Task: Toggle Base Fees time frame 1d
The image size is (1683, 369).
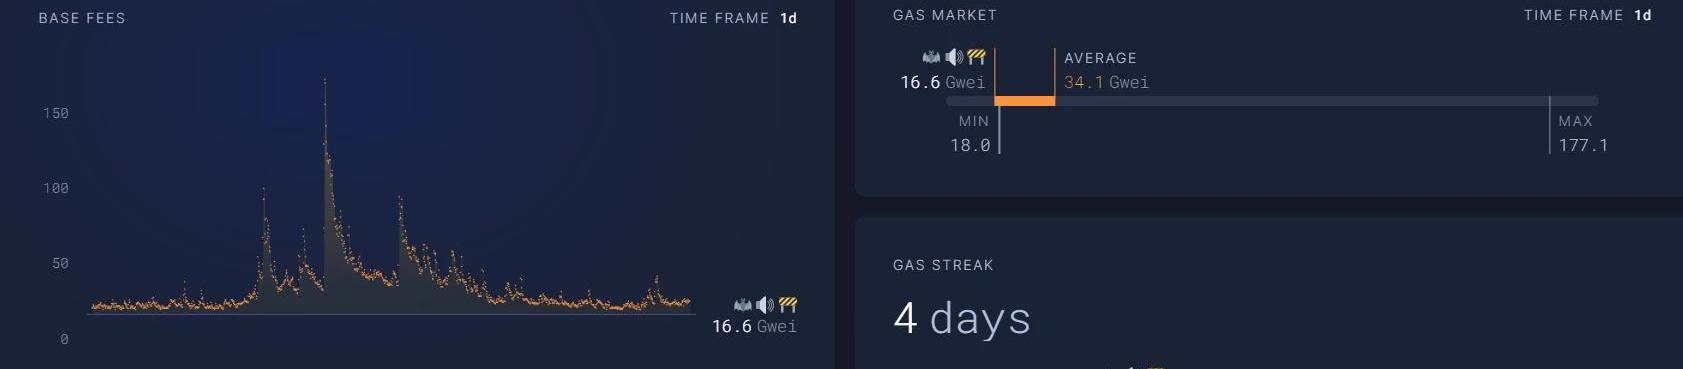Action: 789,18
